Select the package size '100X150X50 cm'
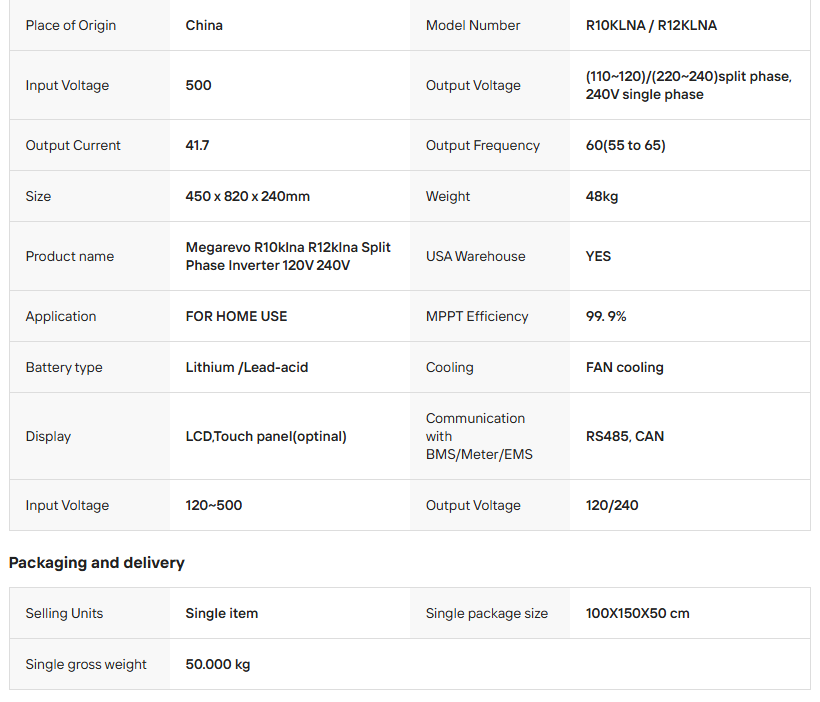Screen dimensions: 820x702 (x=638, y=613)
